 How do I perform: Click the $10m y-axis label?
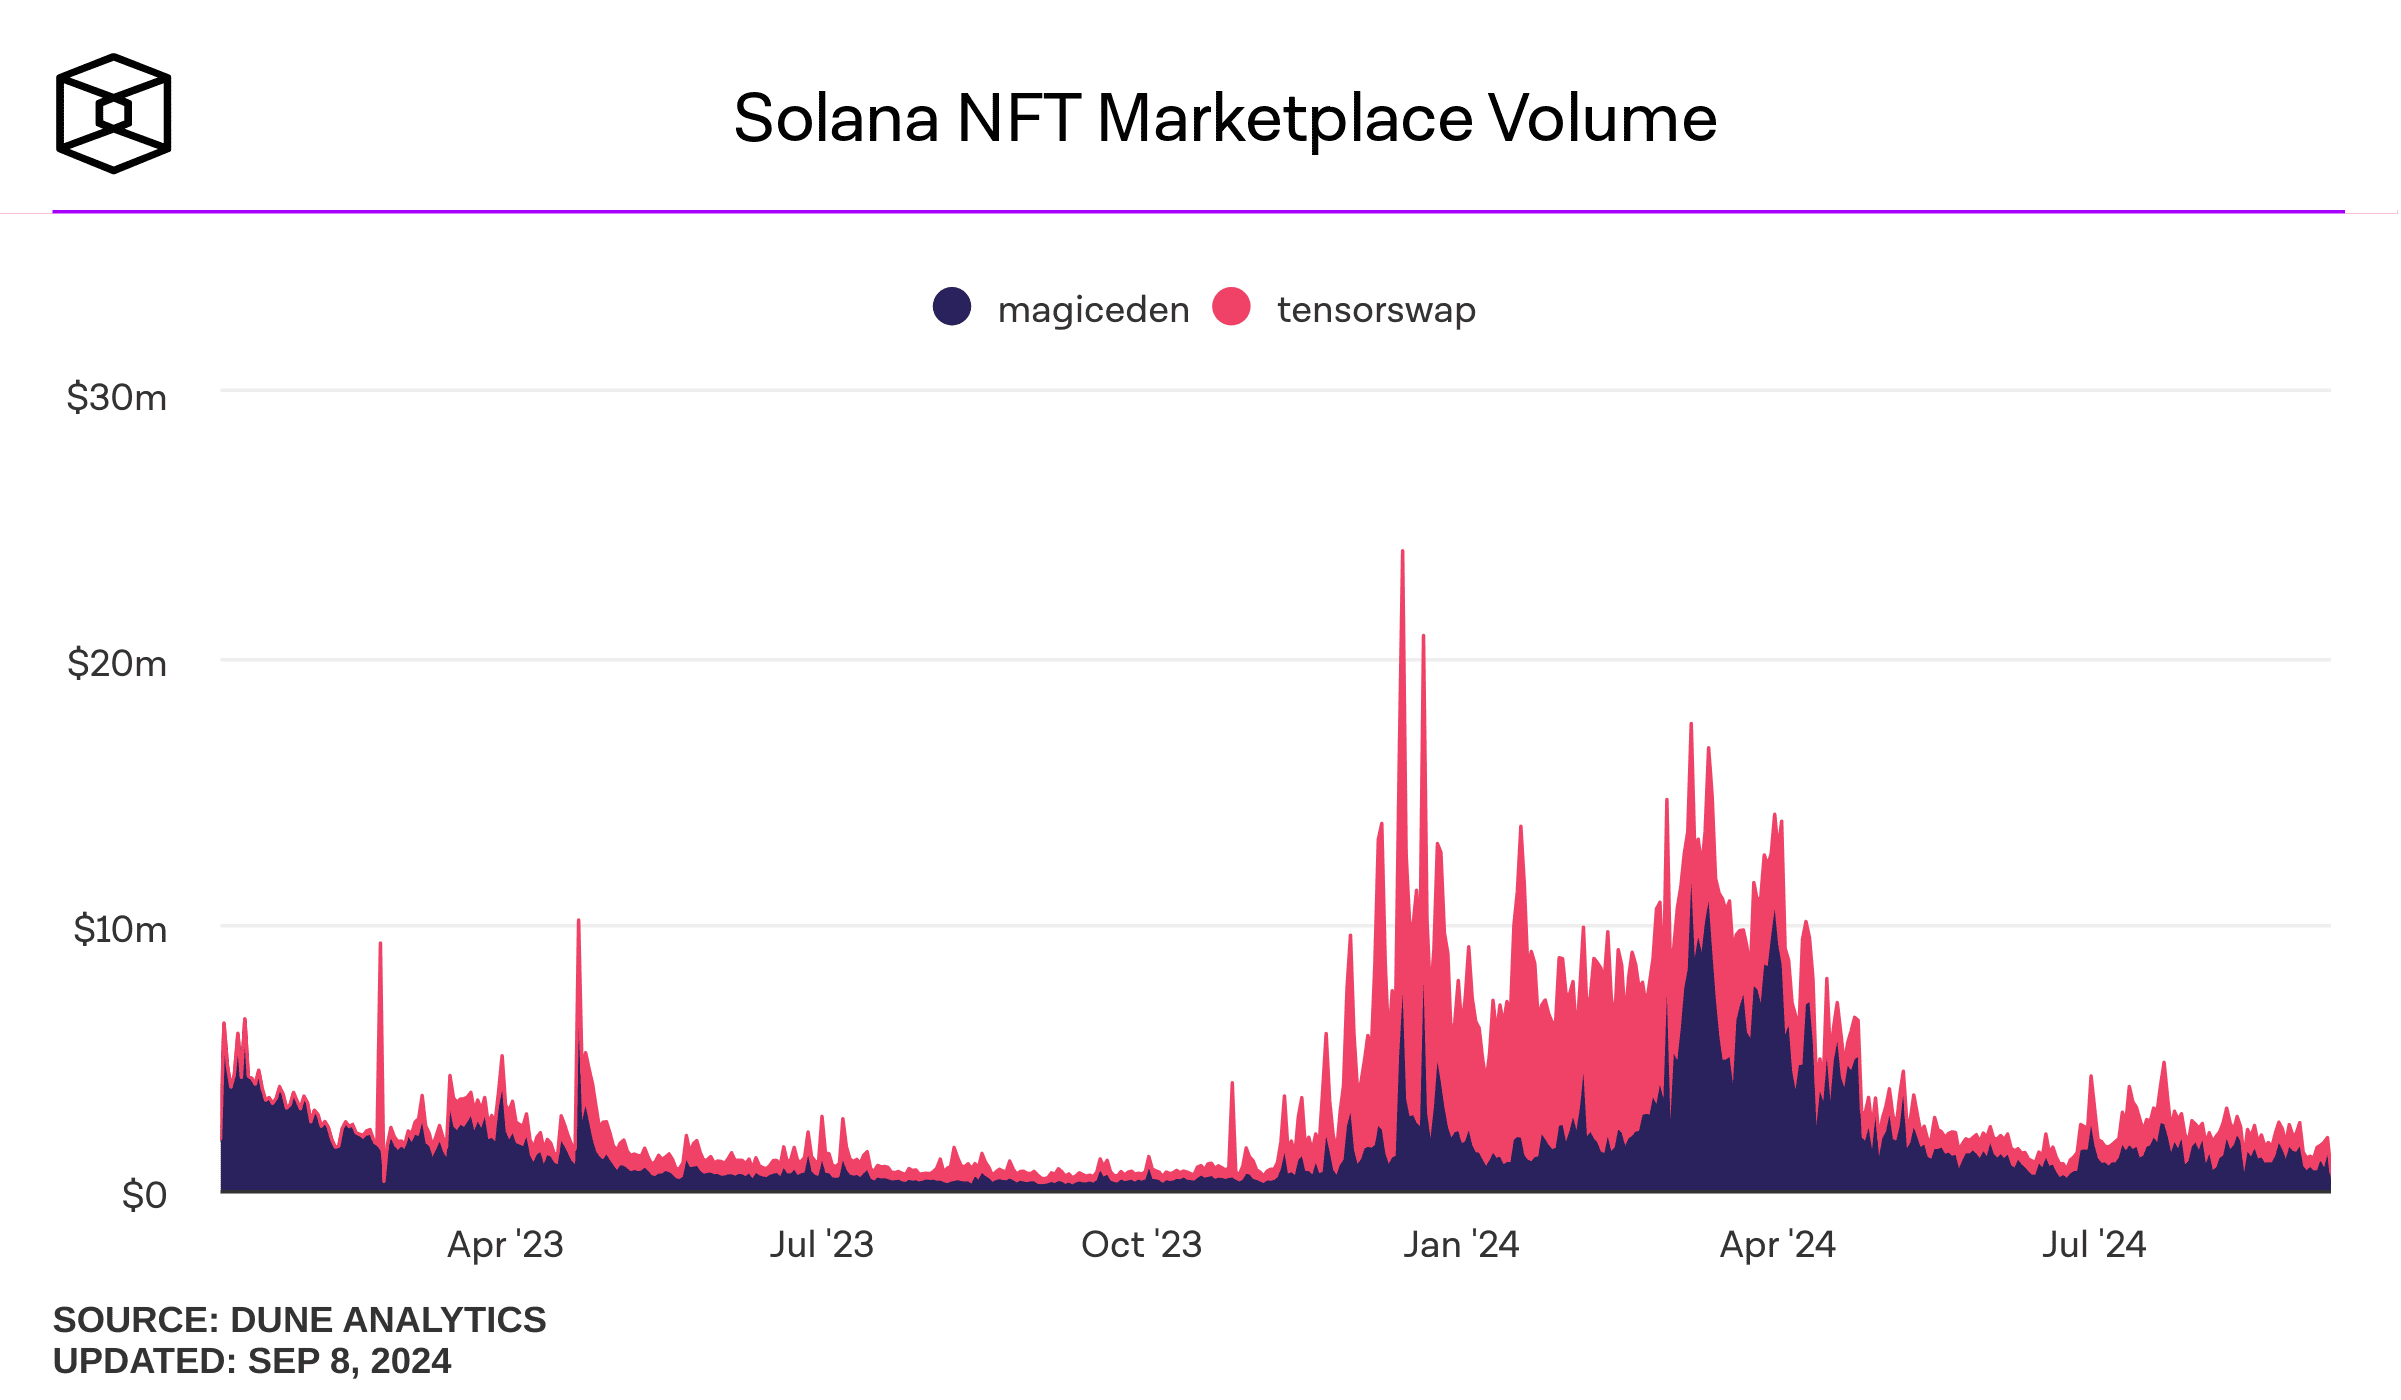(x=119, y=930)
